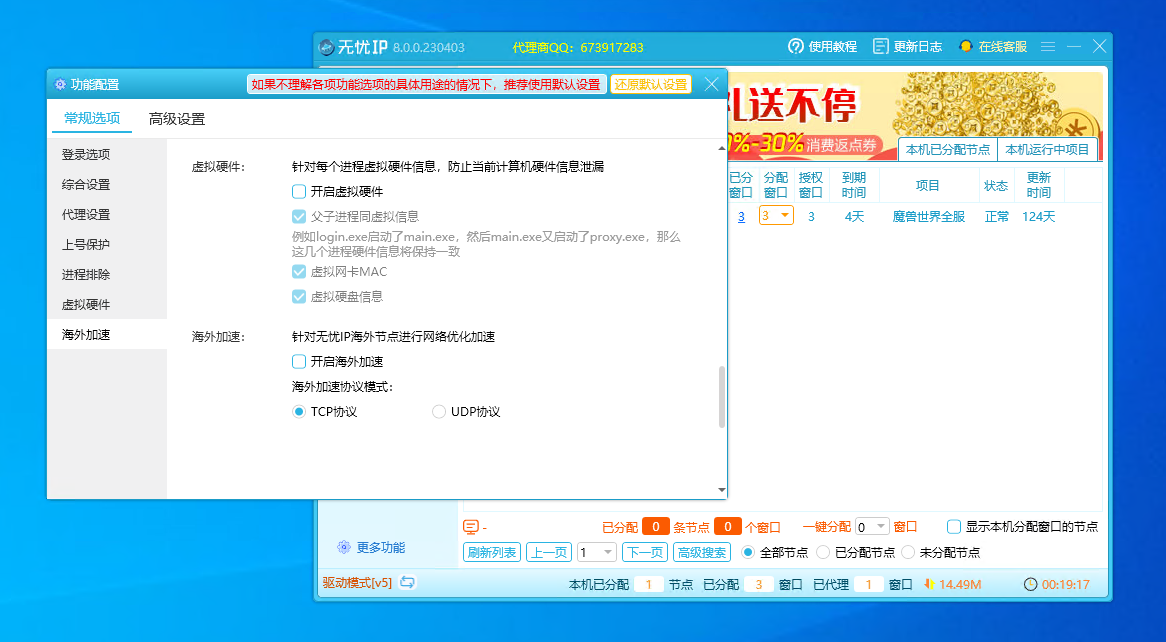Select the 已分配节点 radio button
Screen dimensions: 1166x642
822,552
